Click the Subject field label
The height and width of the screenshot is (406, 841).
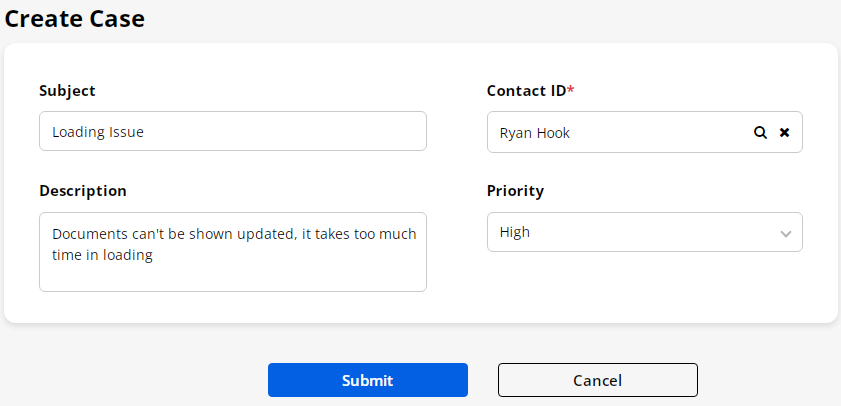click(x=67, y=90)
